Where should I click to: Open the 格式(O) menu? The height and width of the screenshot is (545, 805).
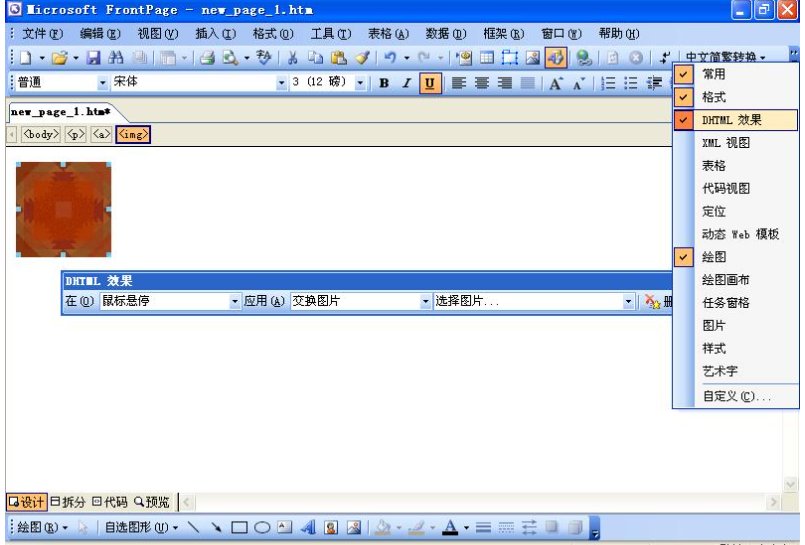273,34
